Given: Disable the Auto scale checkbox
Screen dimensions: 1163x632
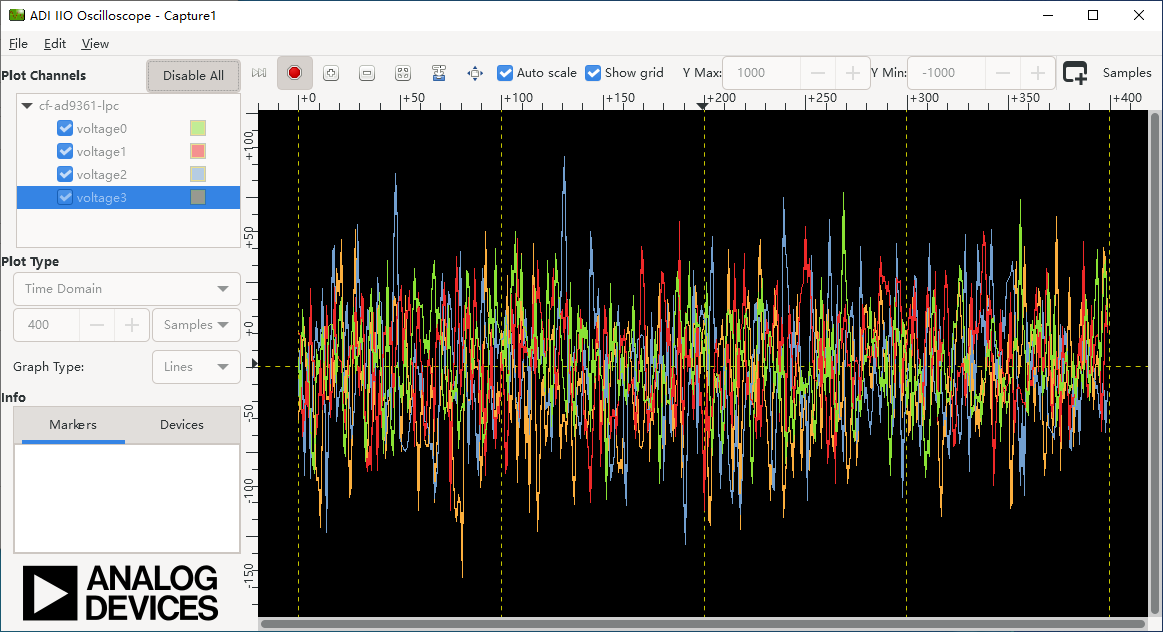Looking at the screenshot, I should (x=506, y=73).
